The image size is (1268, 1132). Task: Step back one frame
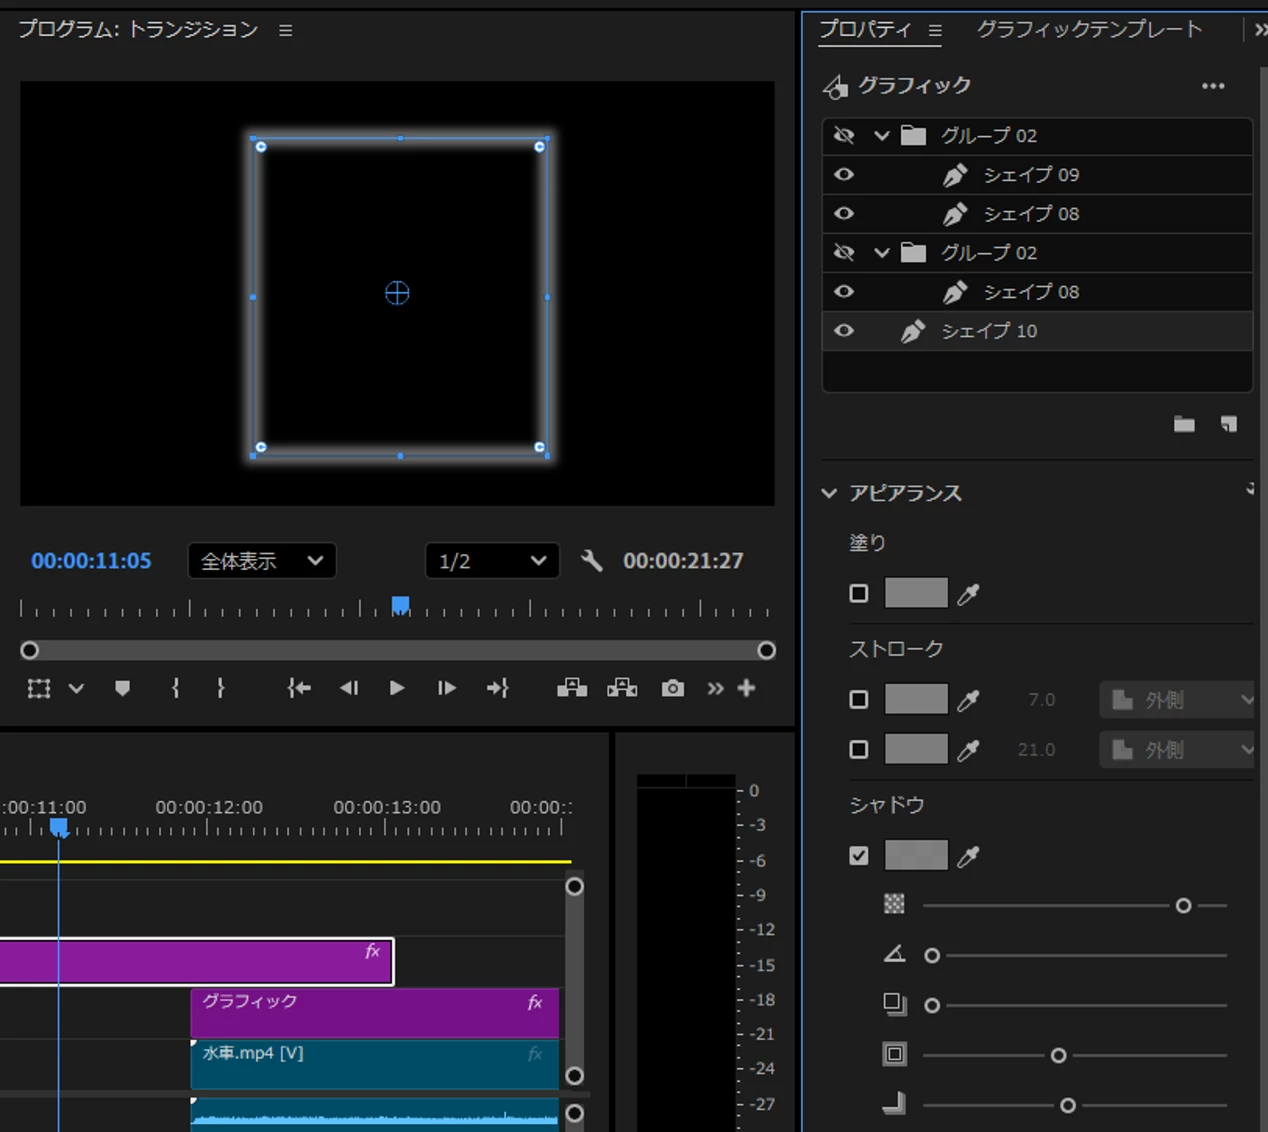click(348, 688)
